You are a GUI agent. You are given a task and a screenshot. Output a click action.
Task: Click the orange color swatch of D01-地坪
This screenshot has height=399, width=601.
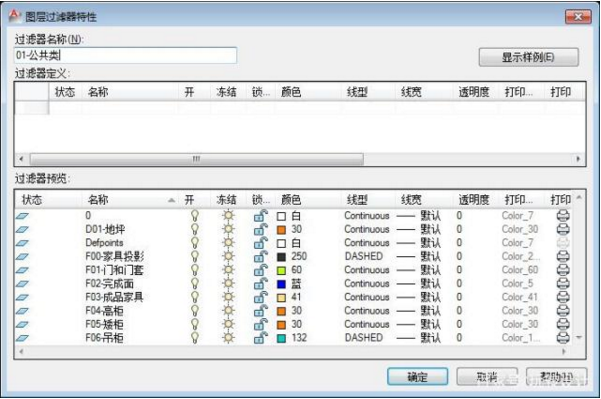click(281, 230)
